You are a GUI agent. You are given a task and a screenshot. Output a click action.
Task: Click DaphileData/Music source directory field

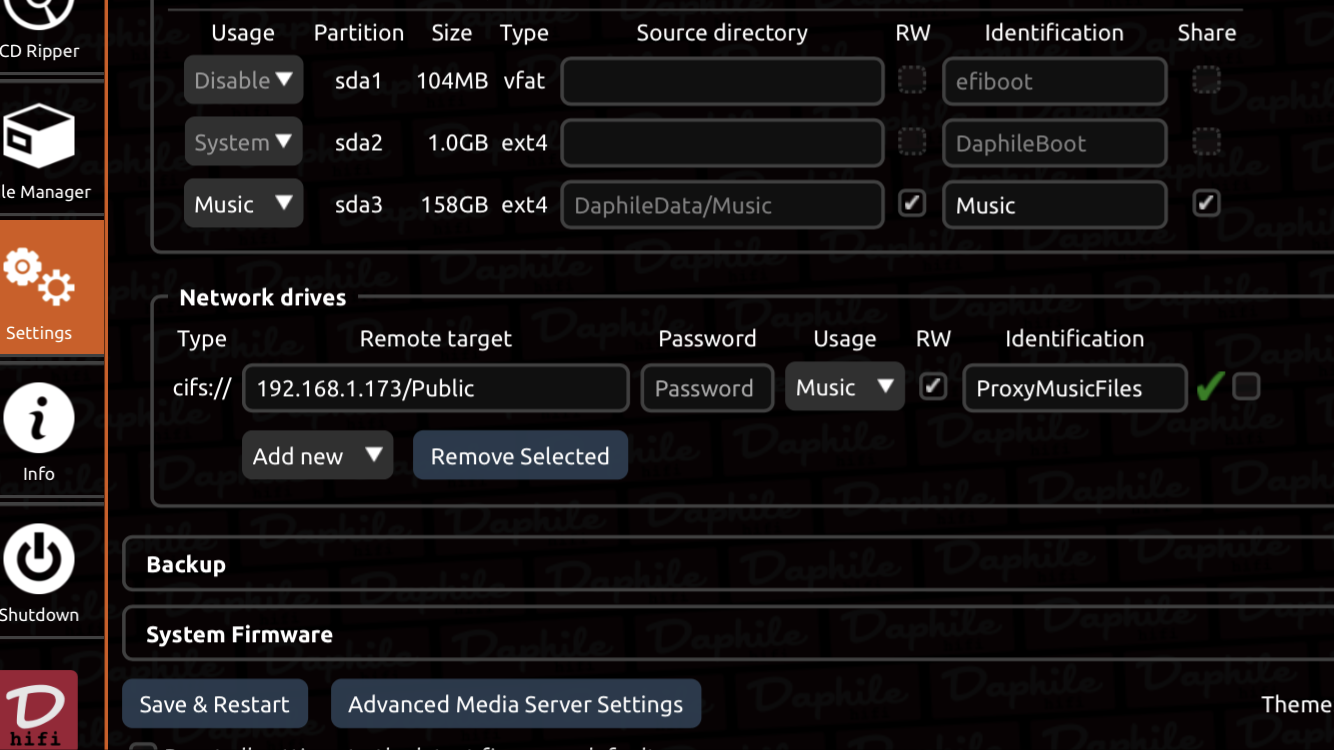[x=722, y=205]
